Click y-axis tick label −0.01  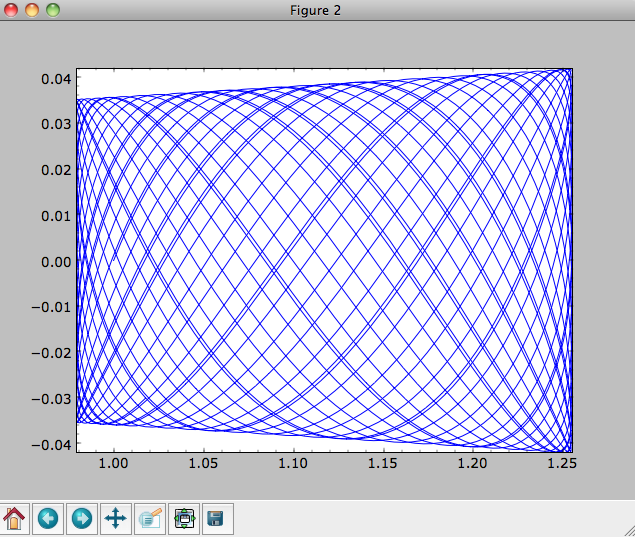click(x=51, y=307)
